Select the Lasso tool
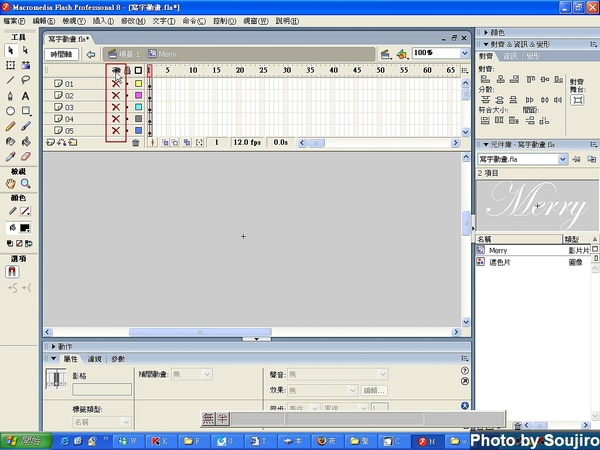 (25, 80)
